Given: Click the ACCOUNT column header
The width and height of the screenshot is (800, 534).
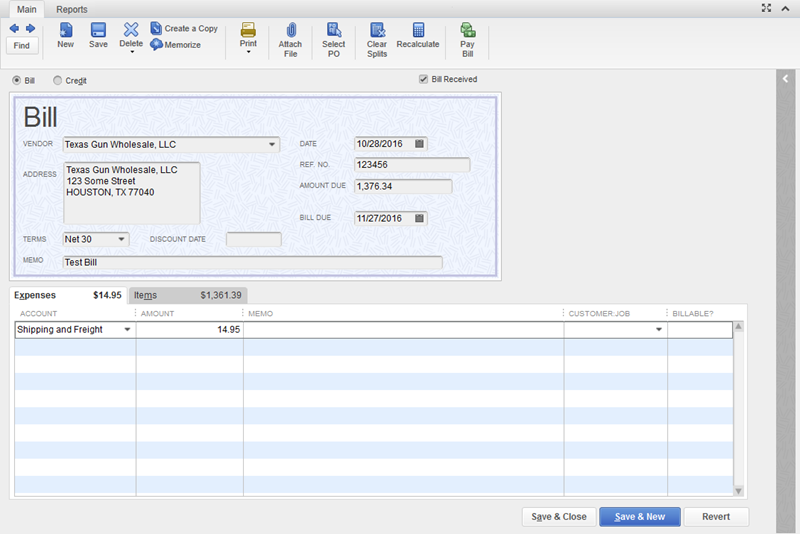Looking at the screenshot, I should (x=38, y=314).
